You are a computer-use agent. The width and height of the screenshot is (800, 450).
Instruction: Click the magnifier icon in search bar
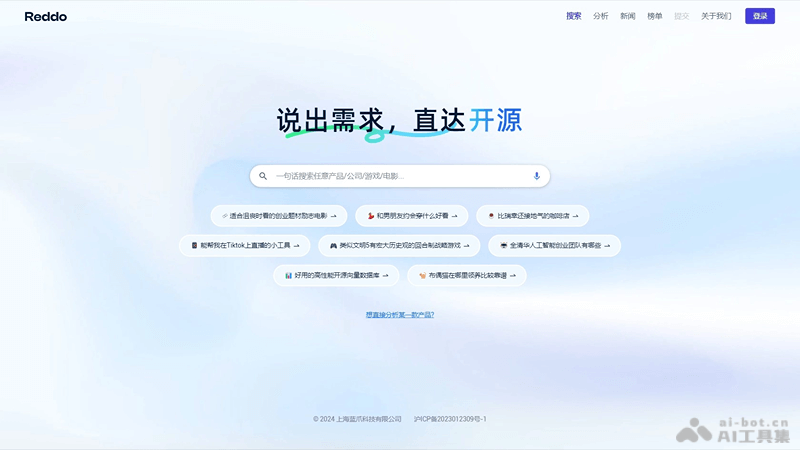263,176
